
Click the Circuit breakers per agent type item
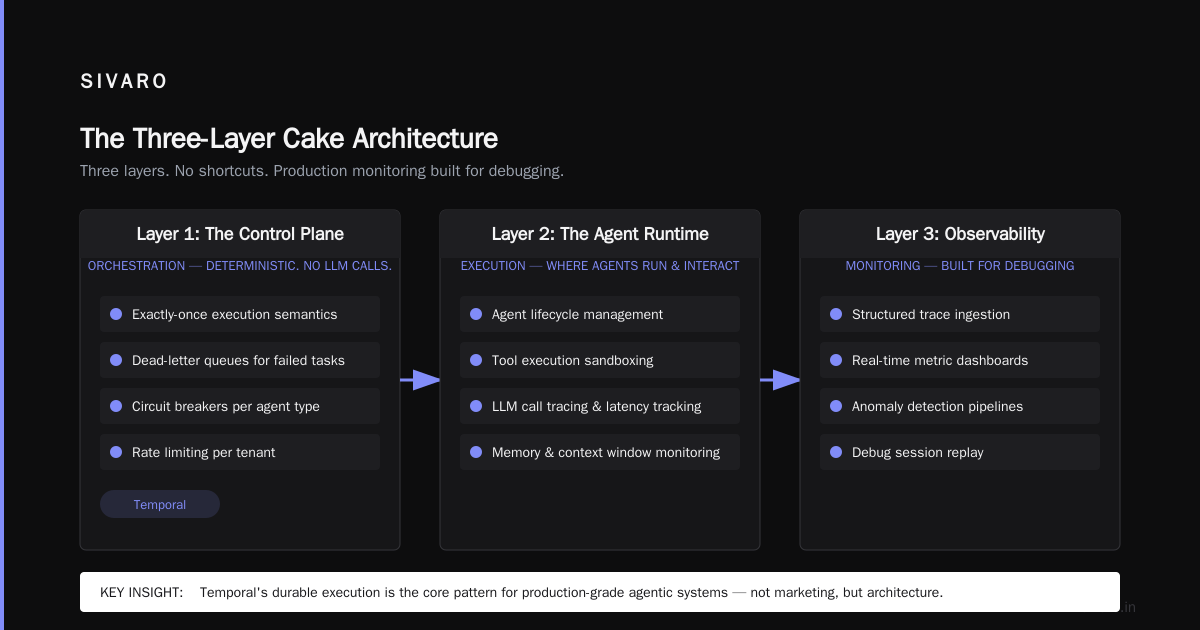tap(240, 406)
